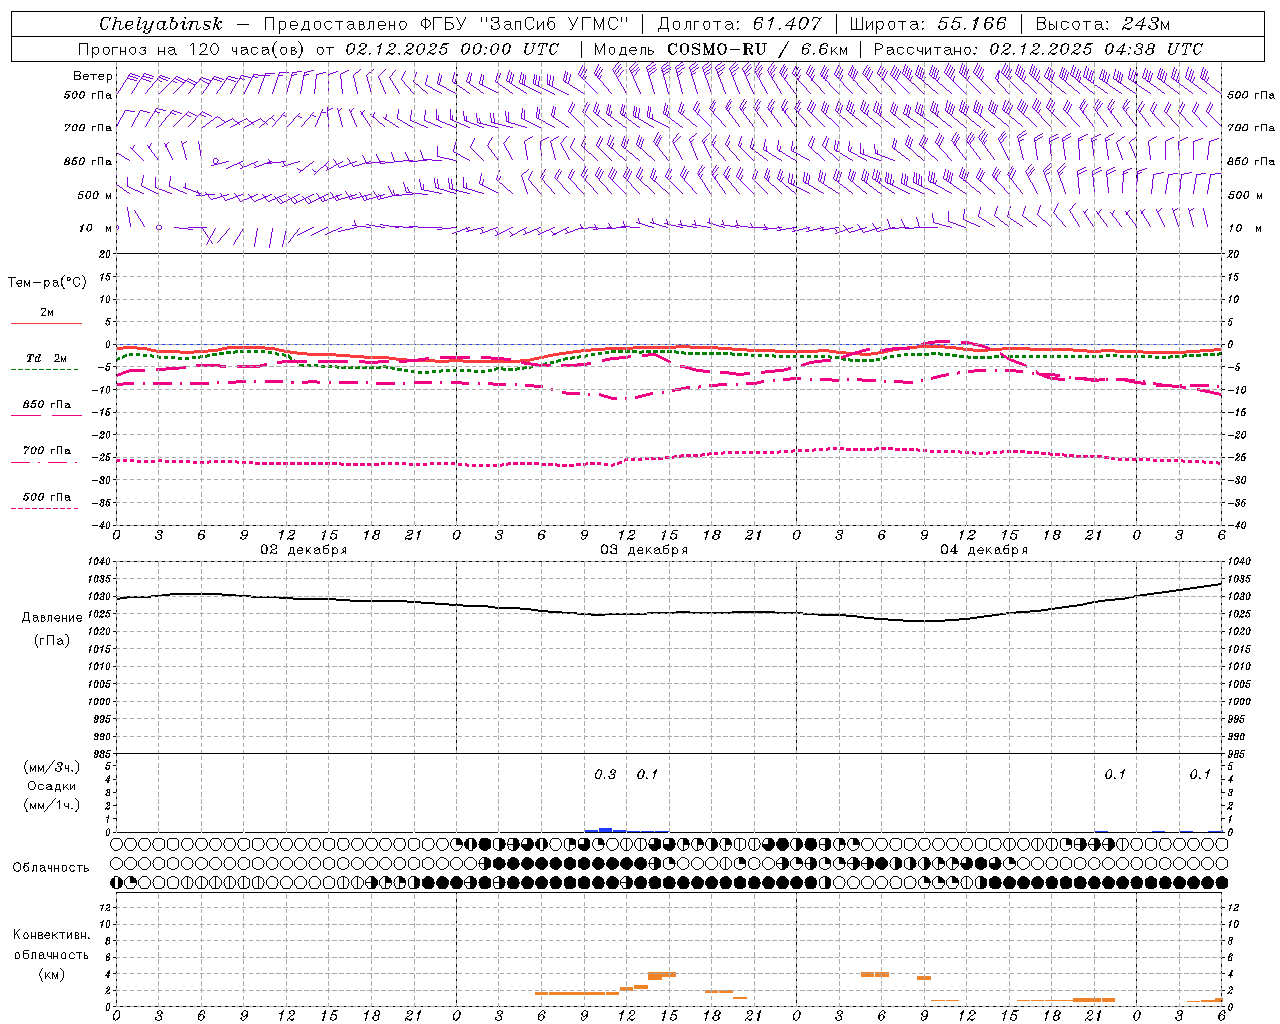This screenshot has width=1280, height=1024.
Task: Click right "10 м" wind level label
Action: click(1243, 228)
